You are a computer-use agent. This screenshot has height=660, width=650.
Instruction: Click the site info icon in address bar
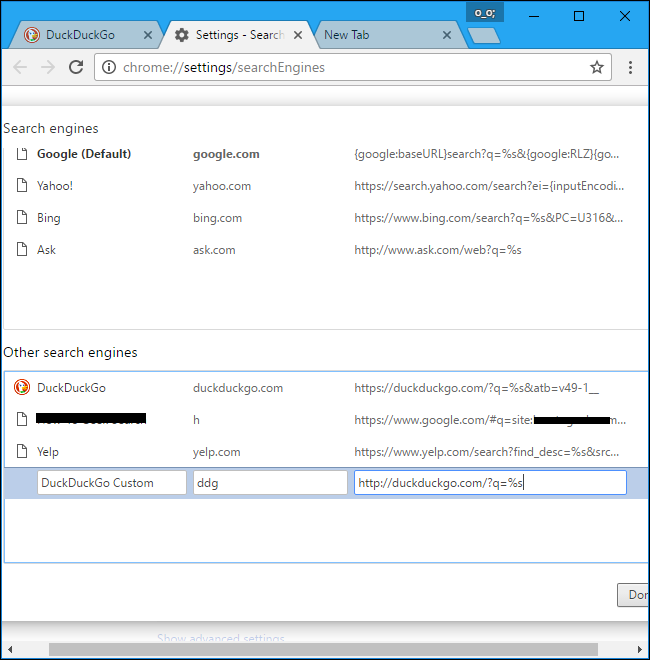click(109, 67)
